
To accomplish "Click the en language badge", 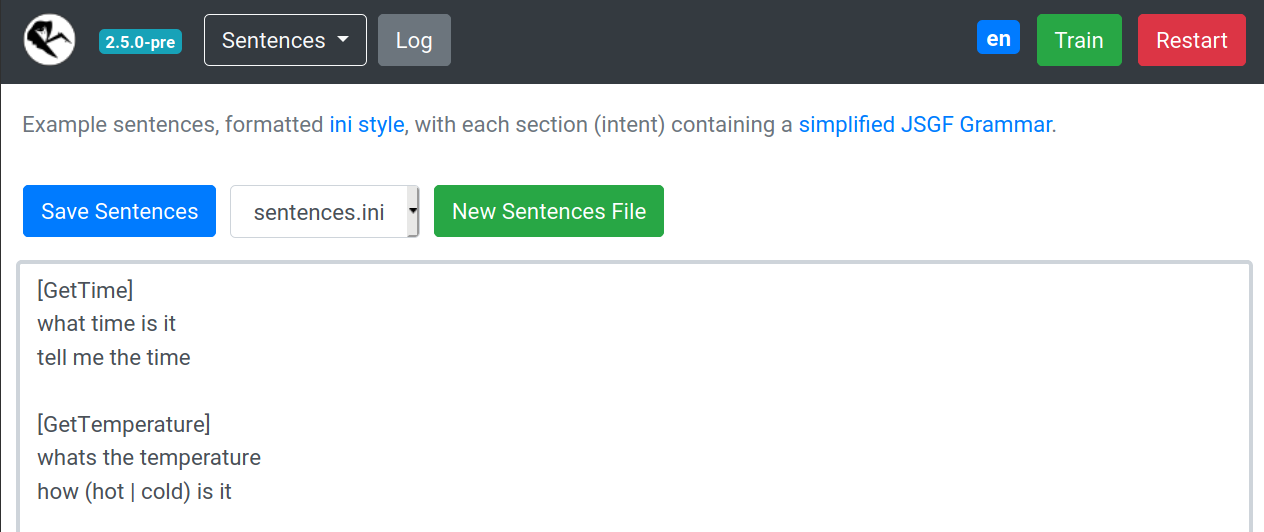I will click(998, 39).
